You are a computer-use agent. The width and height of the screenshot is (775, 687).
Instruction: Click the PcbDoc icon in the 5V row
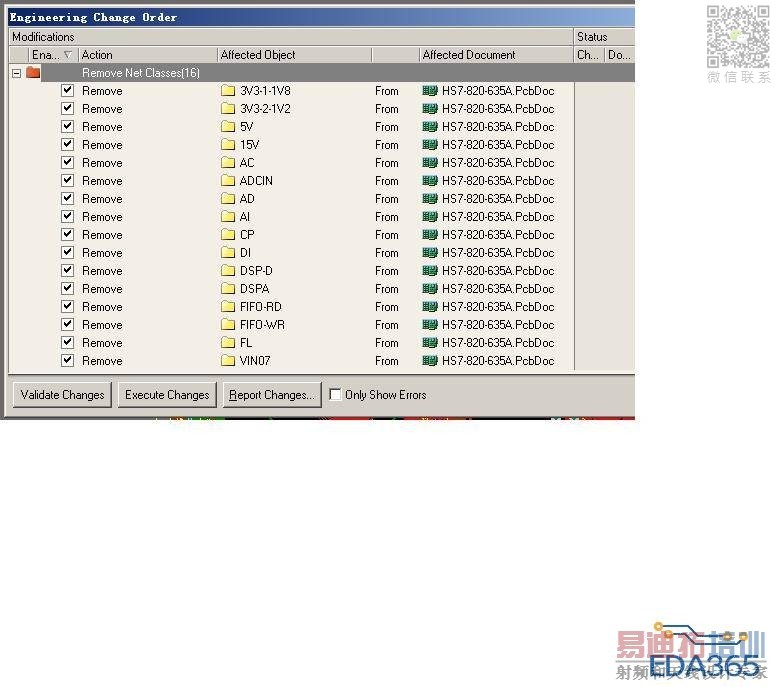pyautogui.click(x=430, y=127)
